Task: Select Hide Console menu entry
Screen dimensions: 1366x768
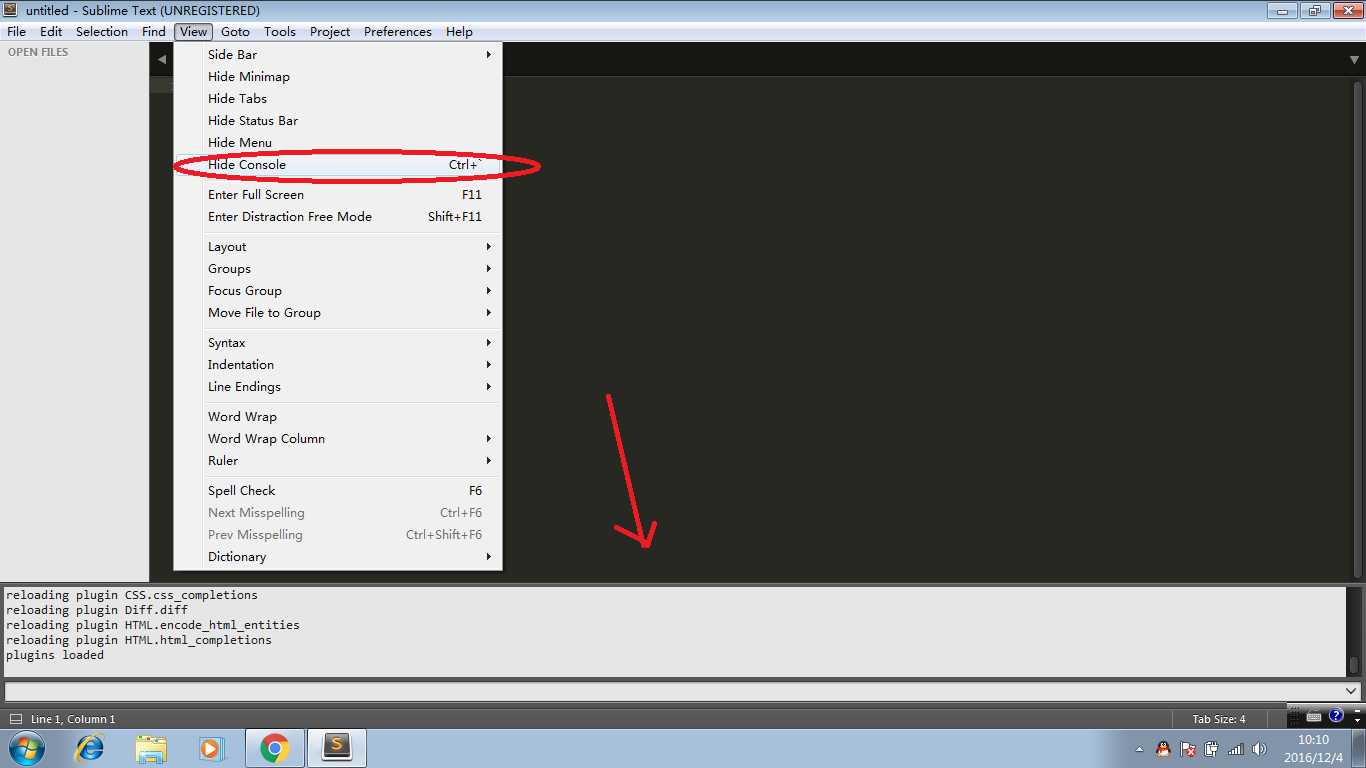Action: [x=338, y=164]
